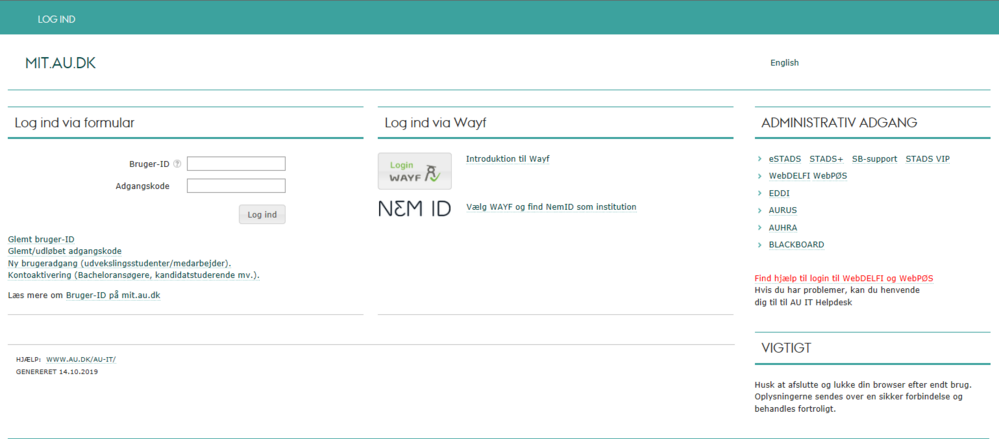Open Glemt bruger-ID link
Image resolution: width=999 pixels, height=439 pixels.
tap(41, 240)
